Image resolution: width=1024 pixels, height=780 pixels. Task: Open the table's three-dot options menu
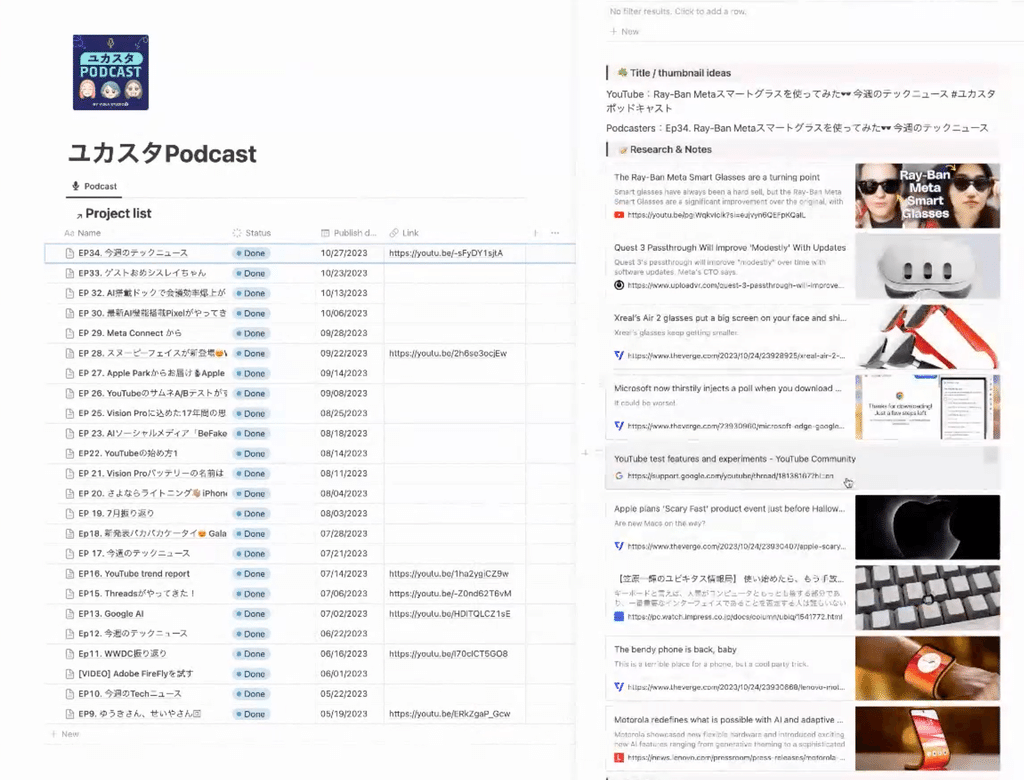click(x=555, y=233)
